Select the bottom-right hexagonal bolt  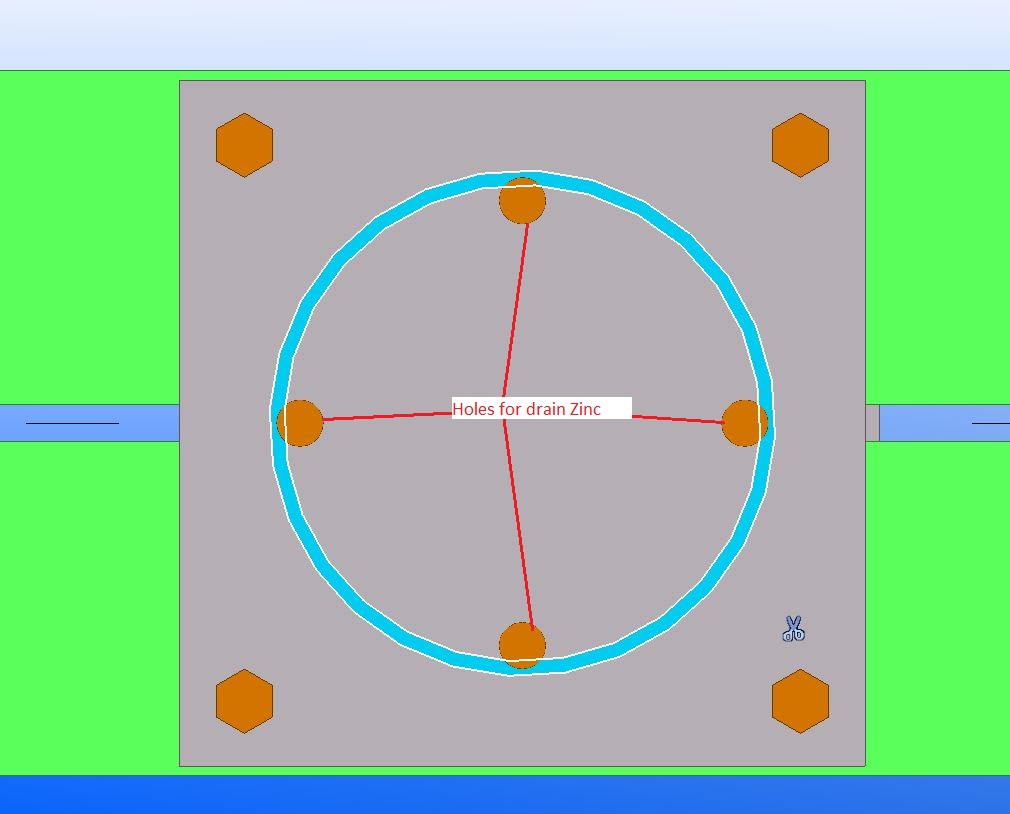click(x=800, y=700)
